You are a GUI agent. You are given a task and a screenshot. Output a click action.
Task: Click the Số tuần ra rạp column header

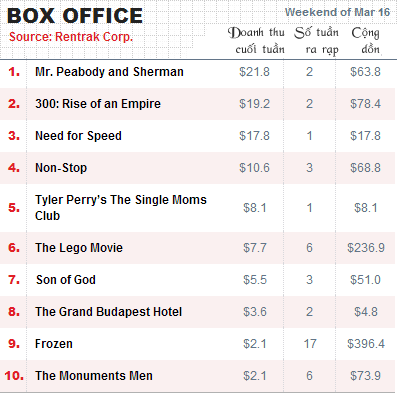click(x=316, y=41)
